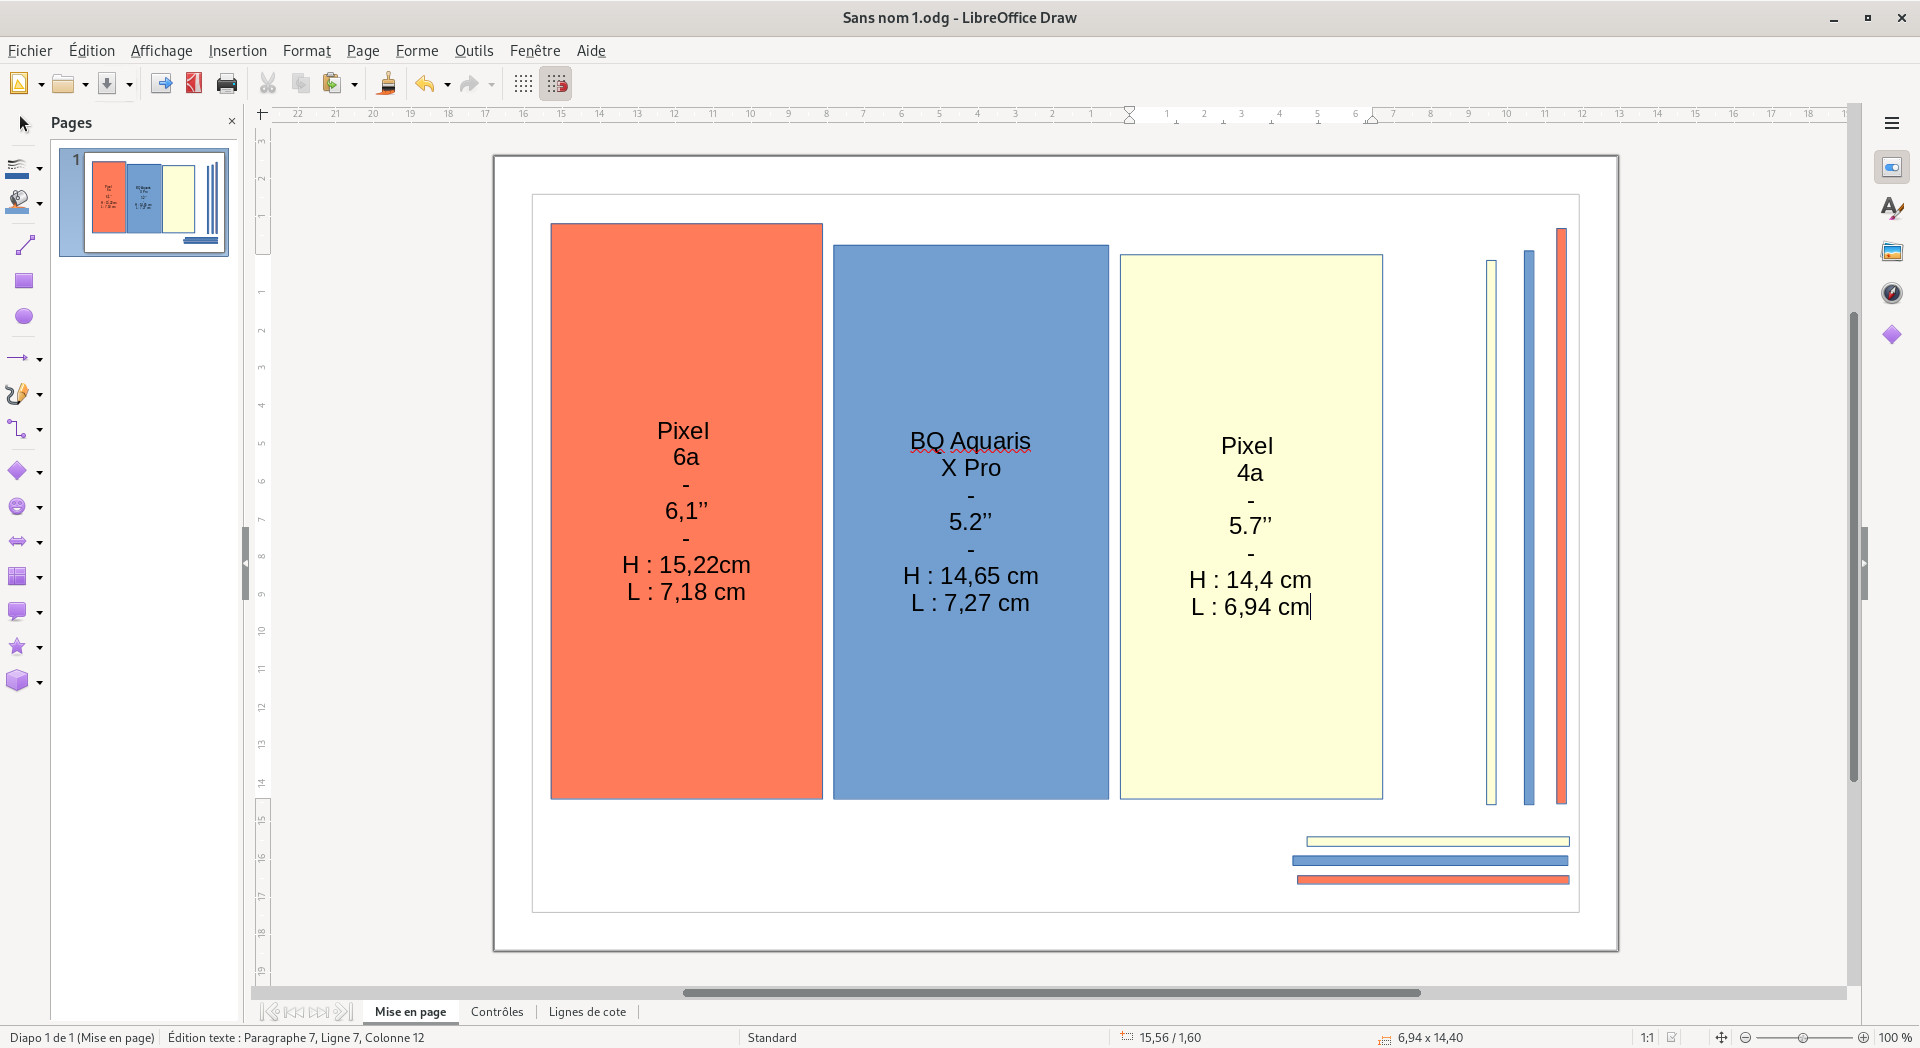Expand the Basic Shapes dropdown arrow
Screen dimensions: 1920x1048
pos(39,471)
